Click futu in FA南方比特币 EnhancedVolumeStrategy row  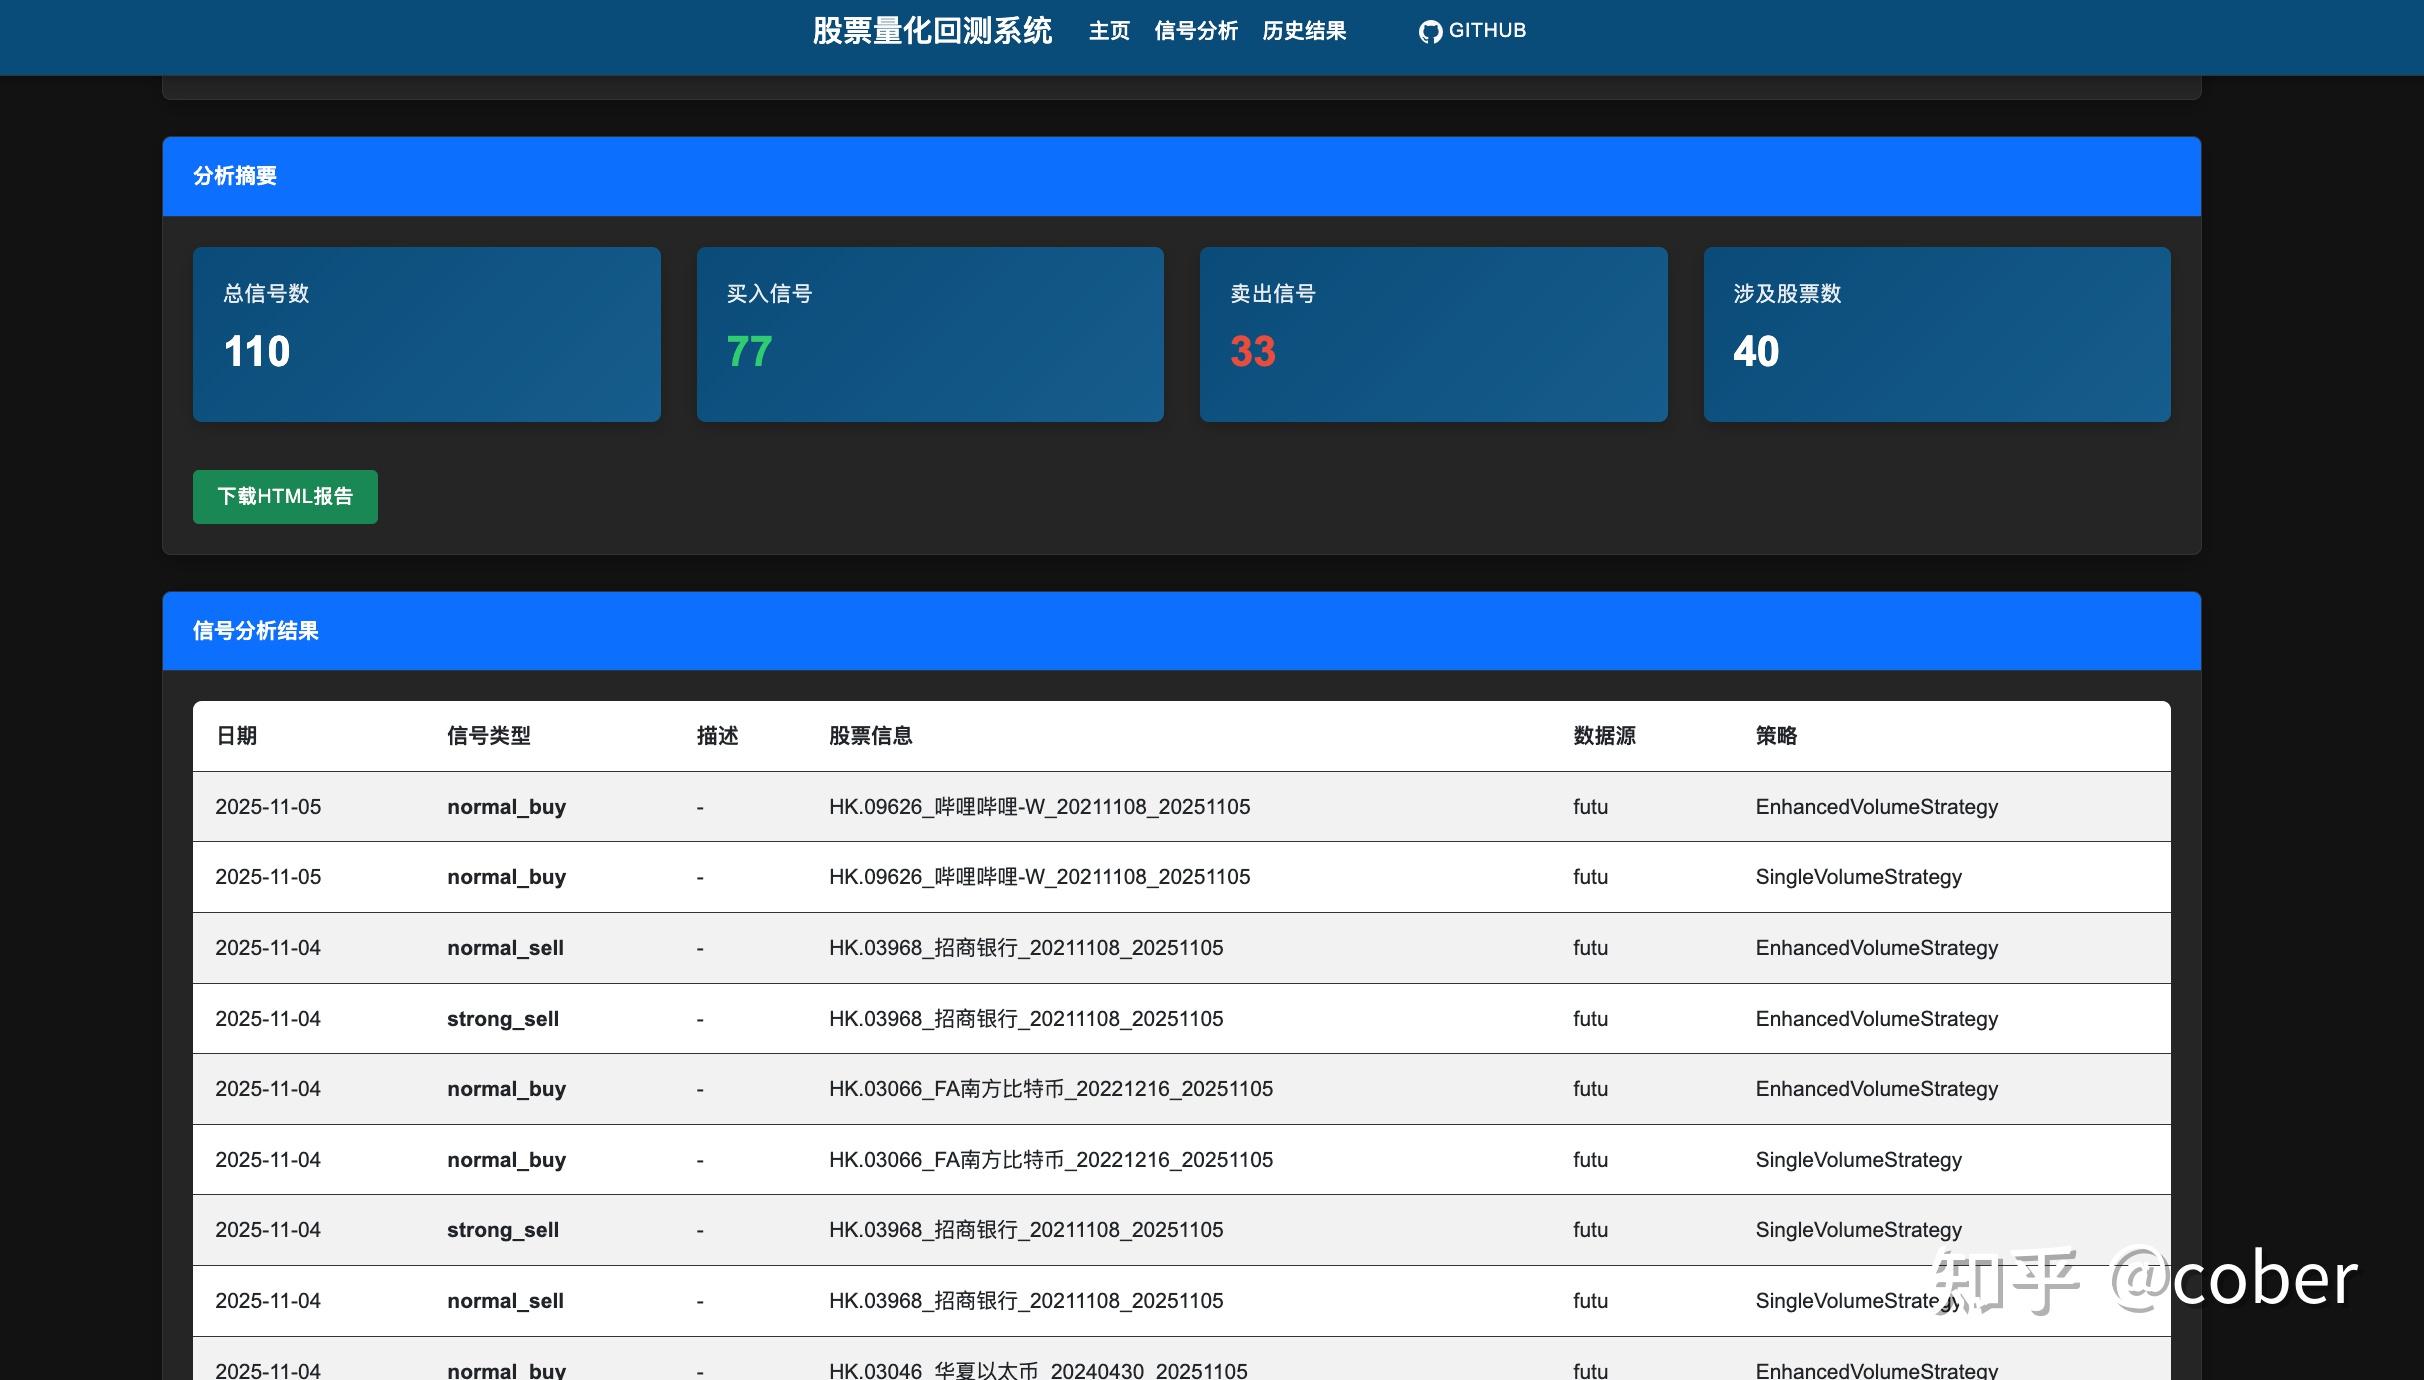coord(1591,1089)
